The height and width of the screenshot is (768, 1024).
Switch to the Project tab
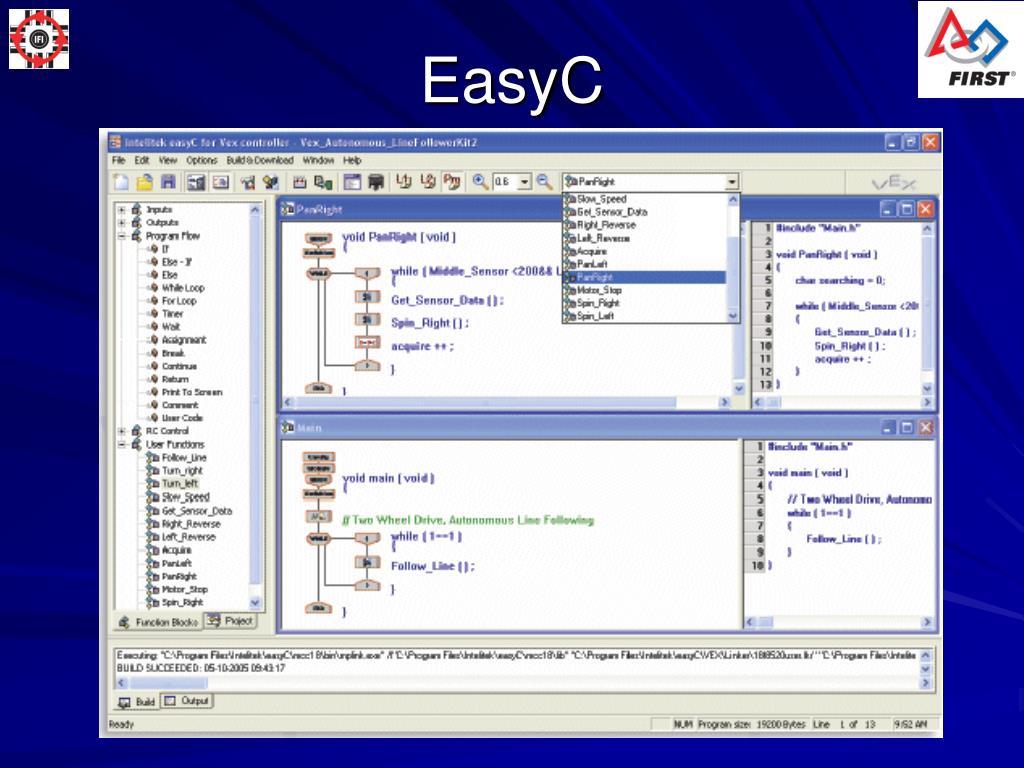pyautogui.click(x=231, y=621)
